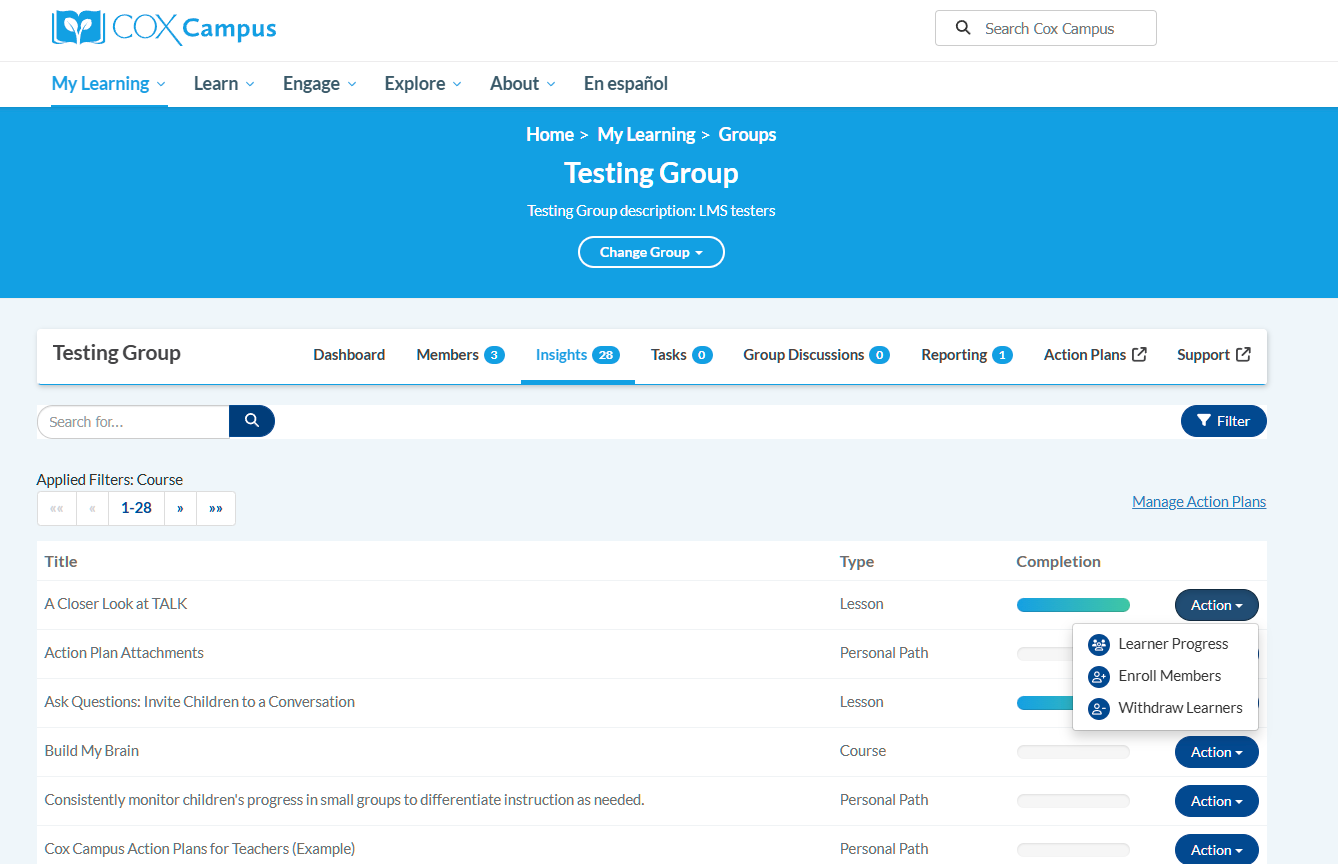The image size is (1338, 864).
Task: Click completion bar for A Closer Look at TALK
Action: (1073, 605)
